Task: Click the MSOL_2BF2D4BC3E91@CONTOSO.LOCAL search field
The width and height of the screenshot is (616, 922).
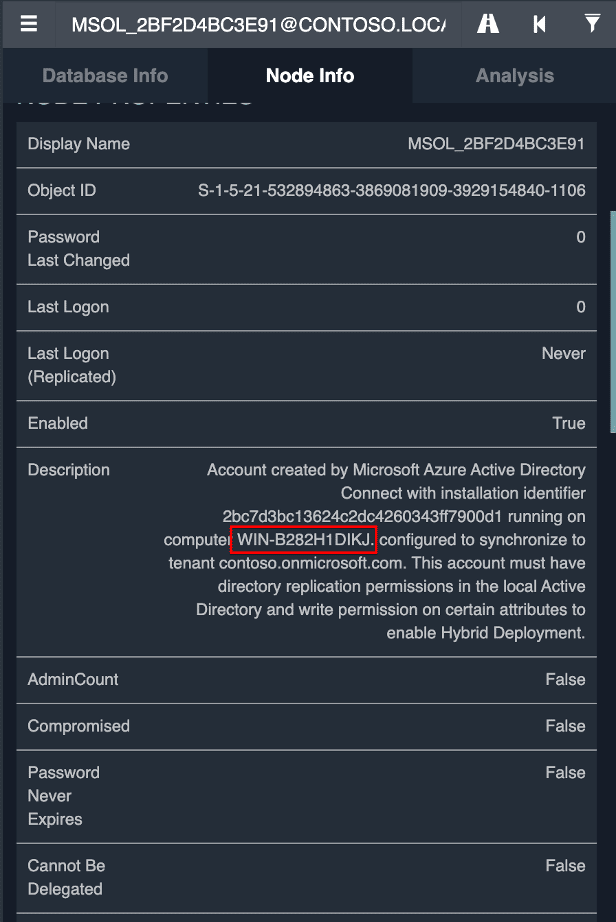Action: click(258, 24)
